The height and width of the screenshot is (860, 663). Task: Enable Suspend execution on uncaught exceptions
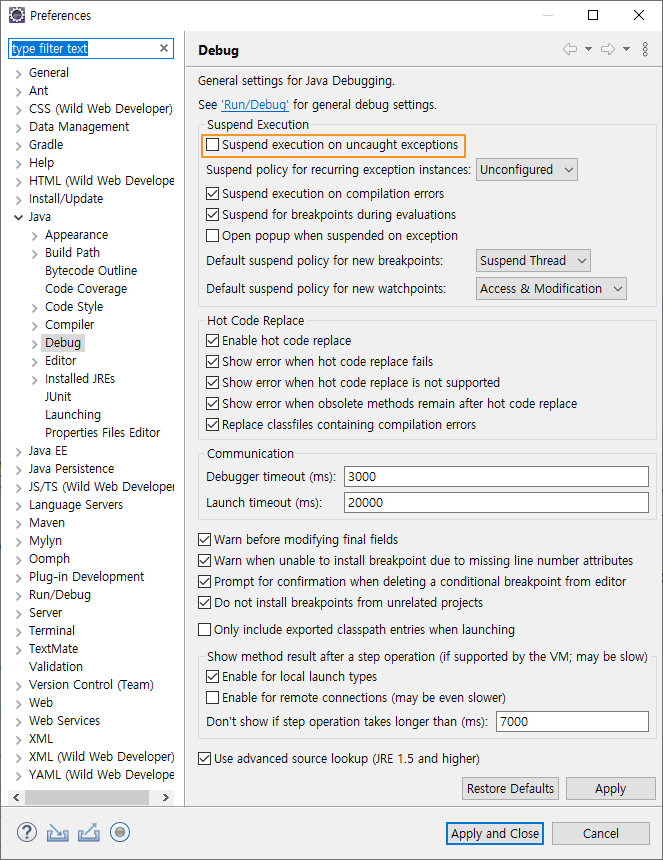click(212, 145)
